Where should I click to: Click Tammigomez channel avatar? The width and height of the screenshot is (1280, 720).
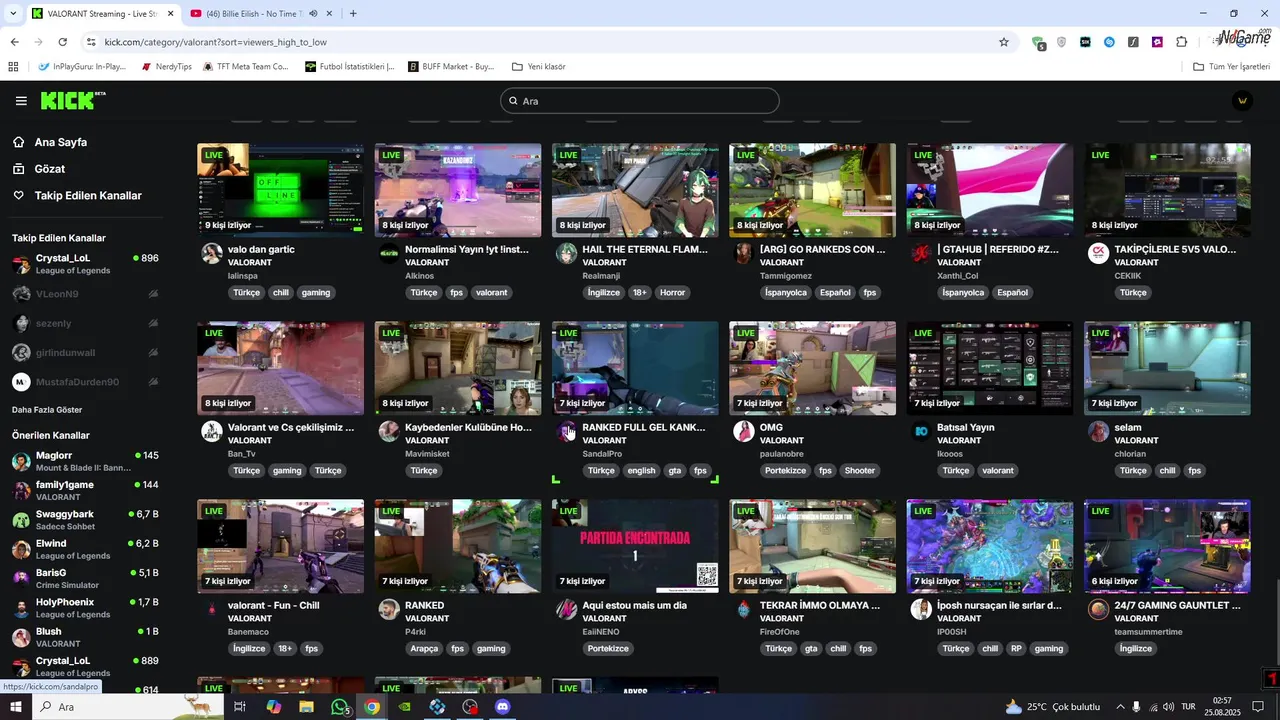point(743,253)
